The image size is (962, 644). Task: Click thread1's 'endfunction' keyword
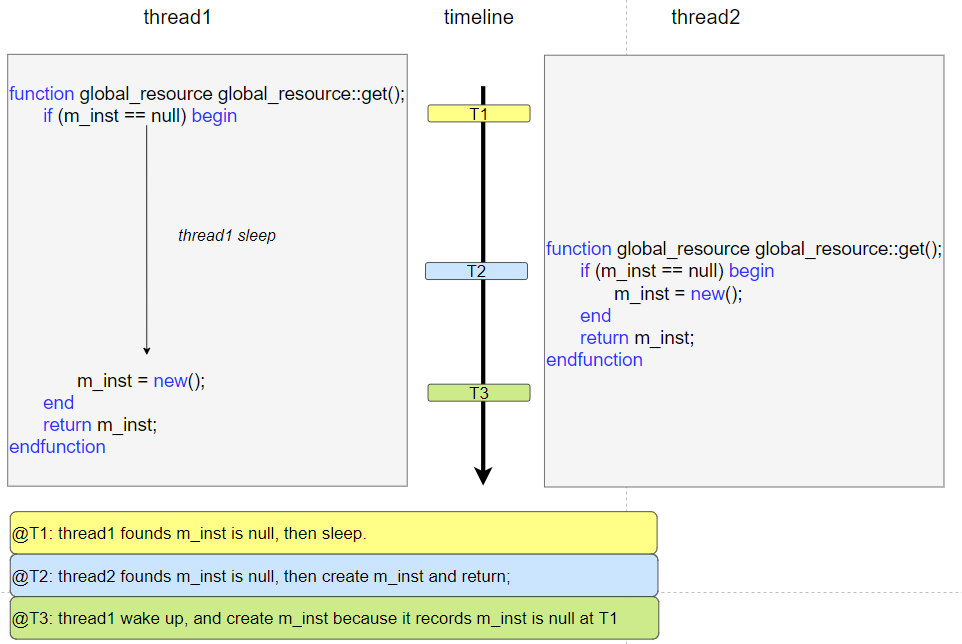point(57,447)
